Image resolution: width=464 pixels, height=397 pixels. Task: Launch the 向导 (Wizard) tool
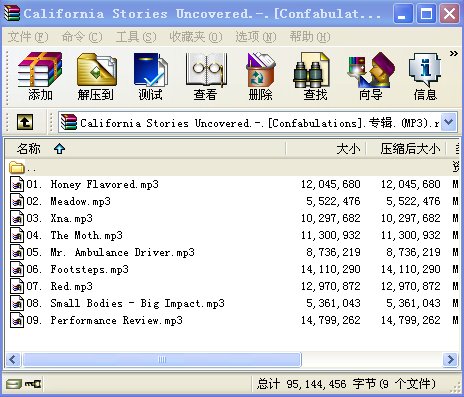pos(370,76)
